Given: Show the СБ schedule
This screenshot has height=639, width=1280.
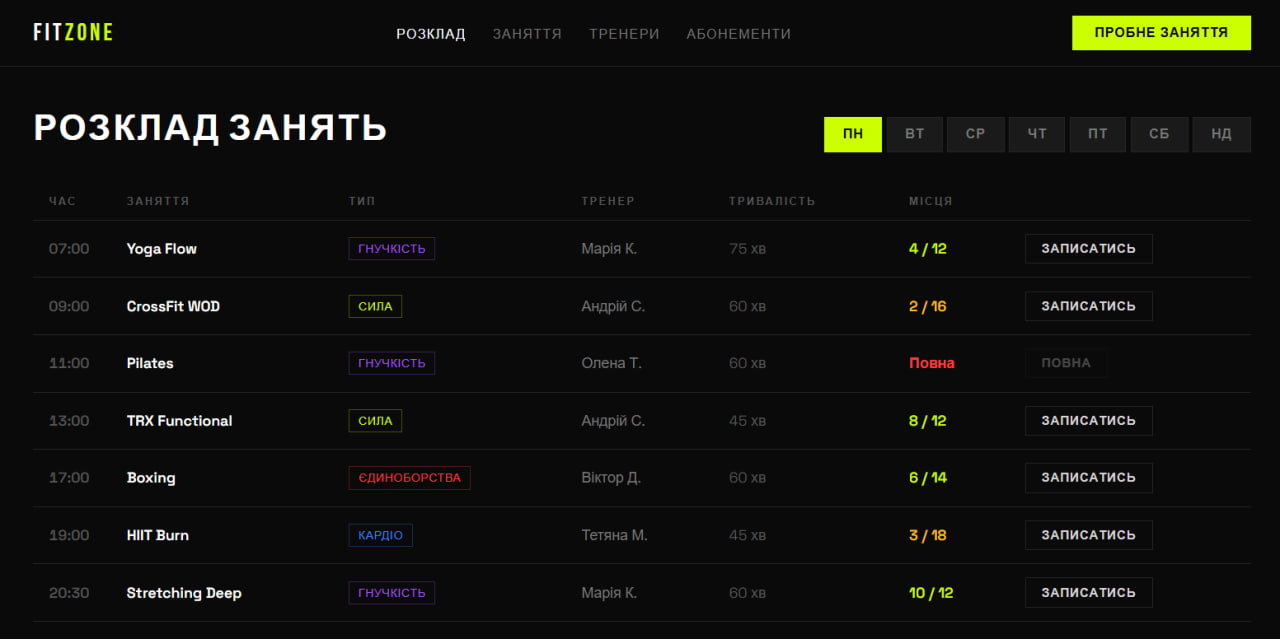Looking at the screenshot, I should coord(1159,134).
